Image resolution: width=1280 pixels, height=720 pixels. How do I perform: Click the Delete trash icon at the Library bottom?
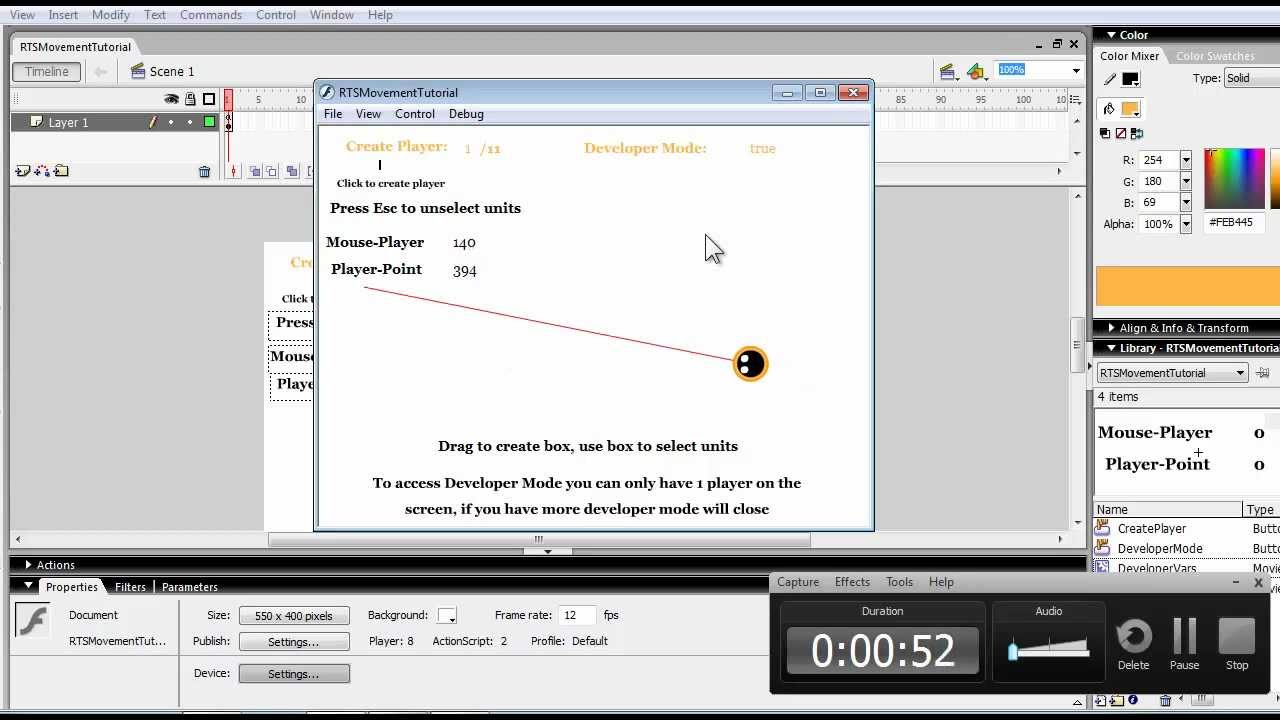coord(1165,701)
